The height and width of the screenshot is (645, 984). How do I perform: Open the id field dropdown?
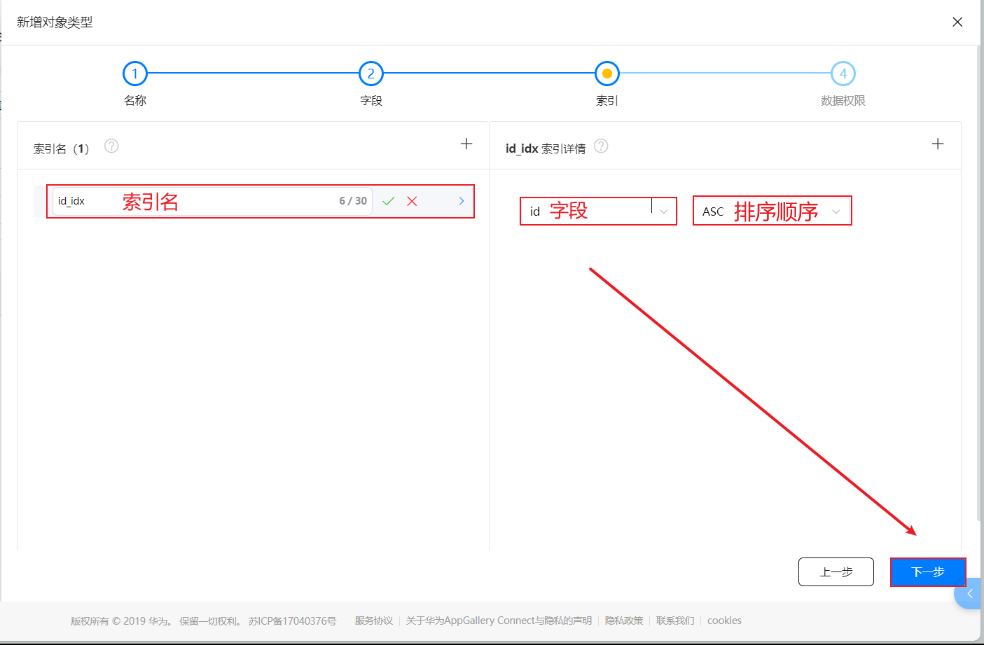tap(598, 211)
